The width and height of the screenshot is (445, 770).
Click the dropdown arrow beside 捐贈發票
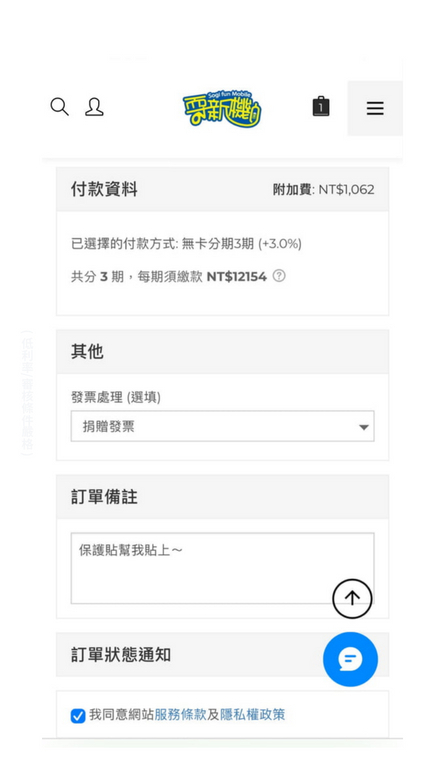click(363, 427)
